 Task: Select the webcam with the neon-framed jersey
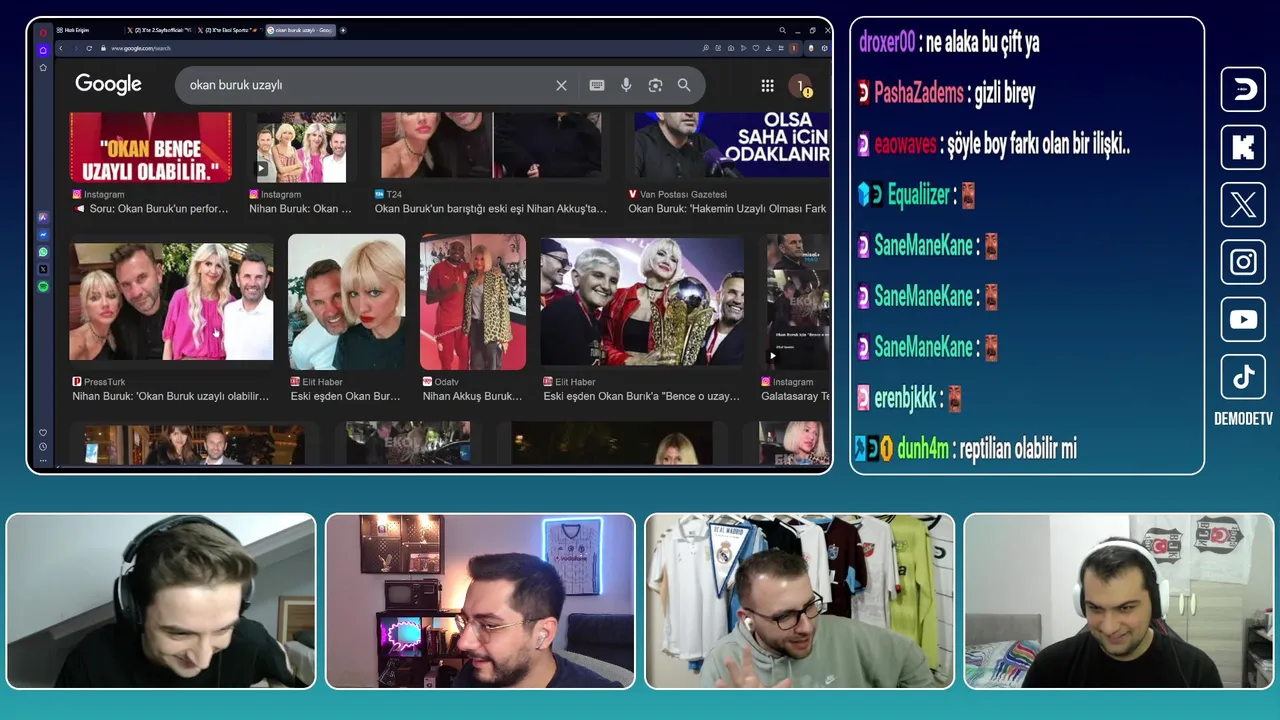coord(480,601)
